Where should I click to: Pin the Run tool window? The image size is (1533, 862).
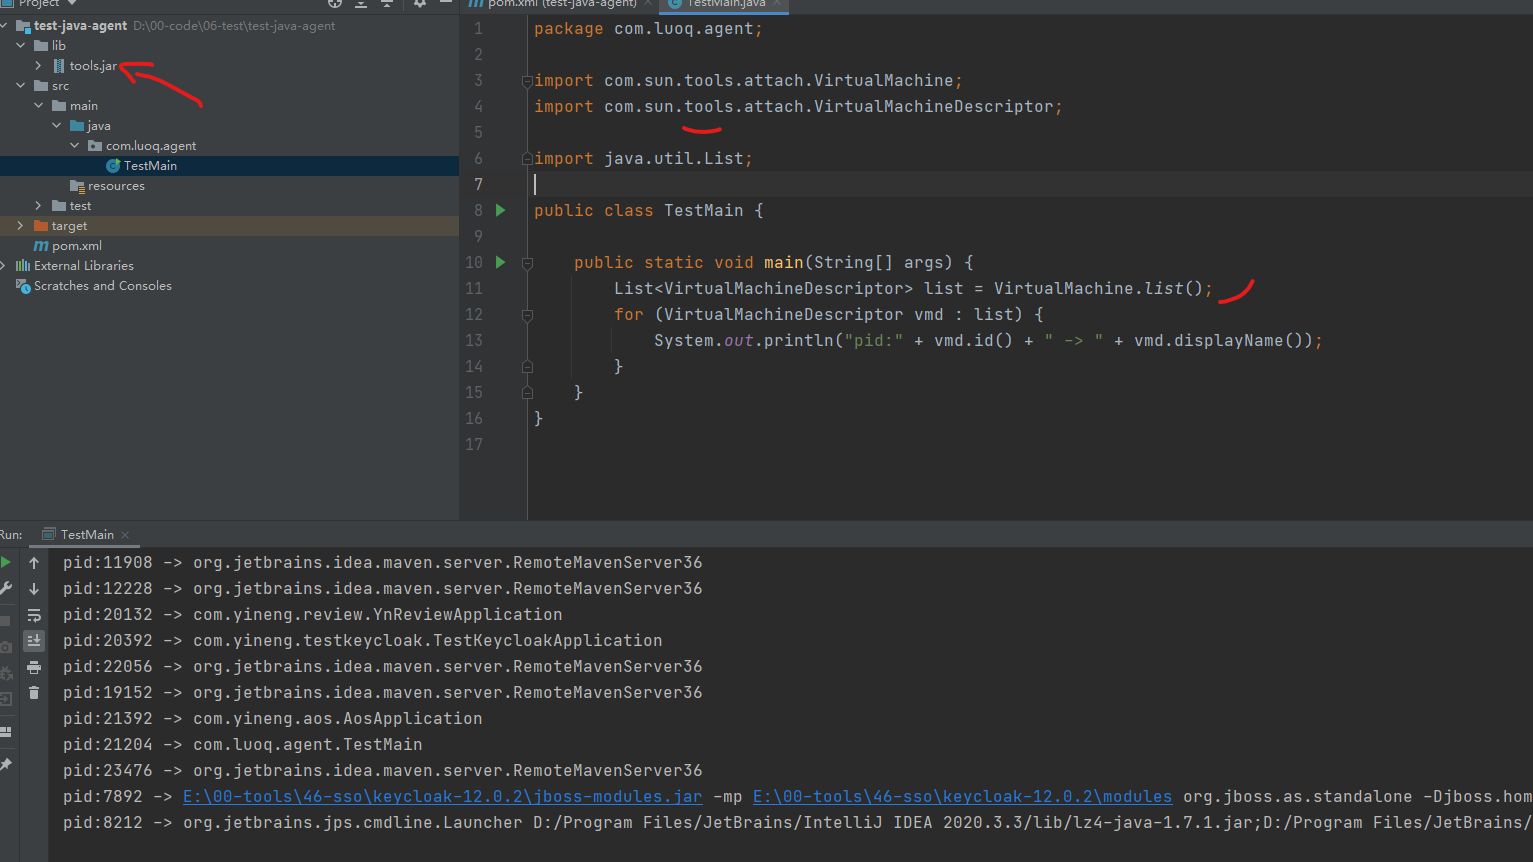tap(7, 763)
